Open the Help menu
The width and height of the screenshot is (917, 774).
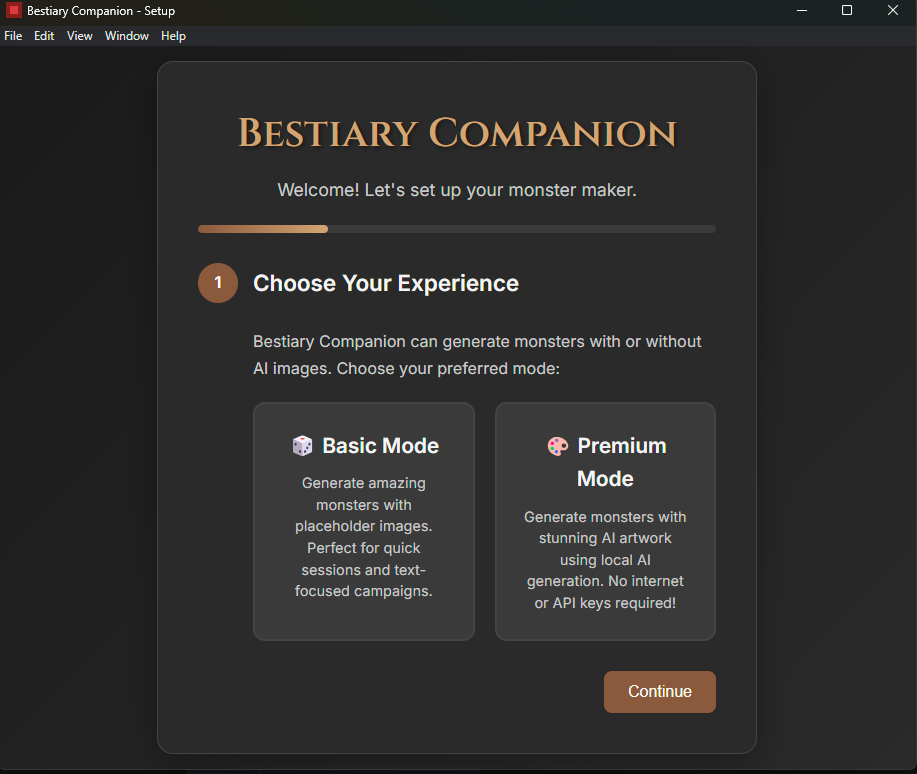coord(173,36)
